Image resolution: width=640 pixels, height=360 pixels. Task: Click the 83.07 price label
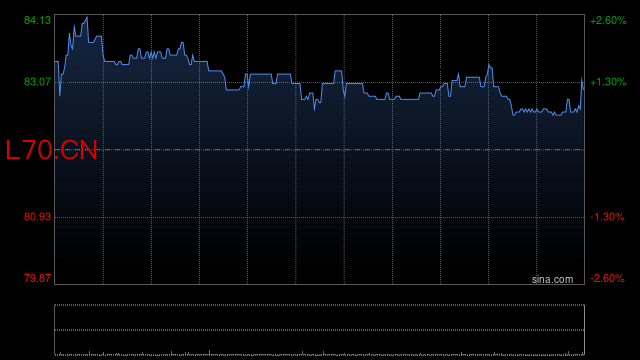click(38, 82)
